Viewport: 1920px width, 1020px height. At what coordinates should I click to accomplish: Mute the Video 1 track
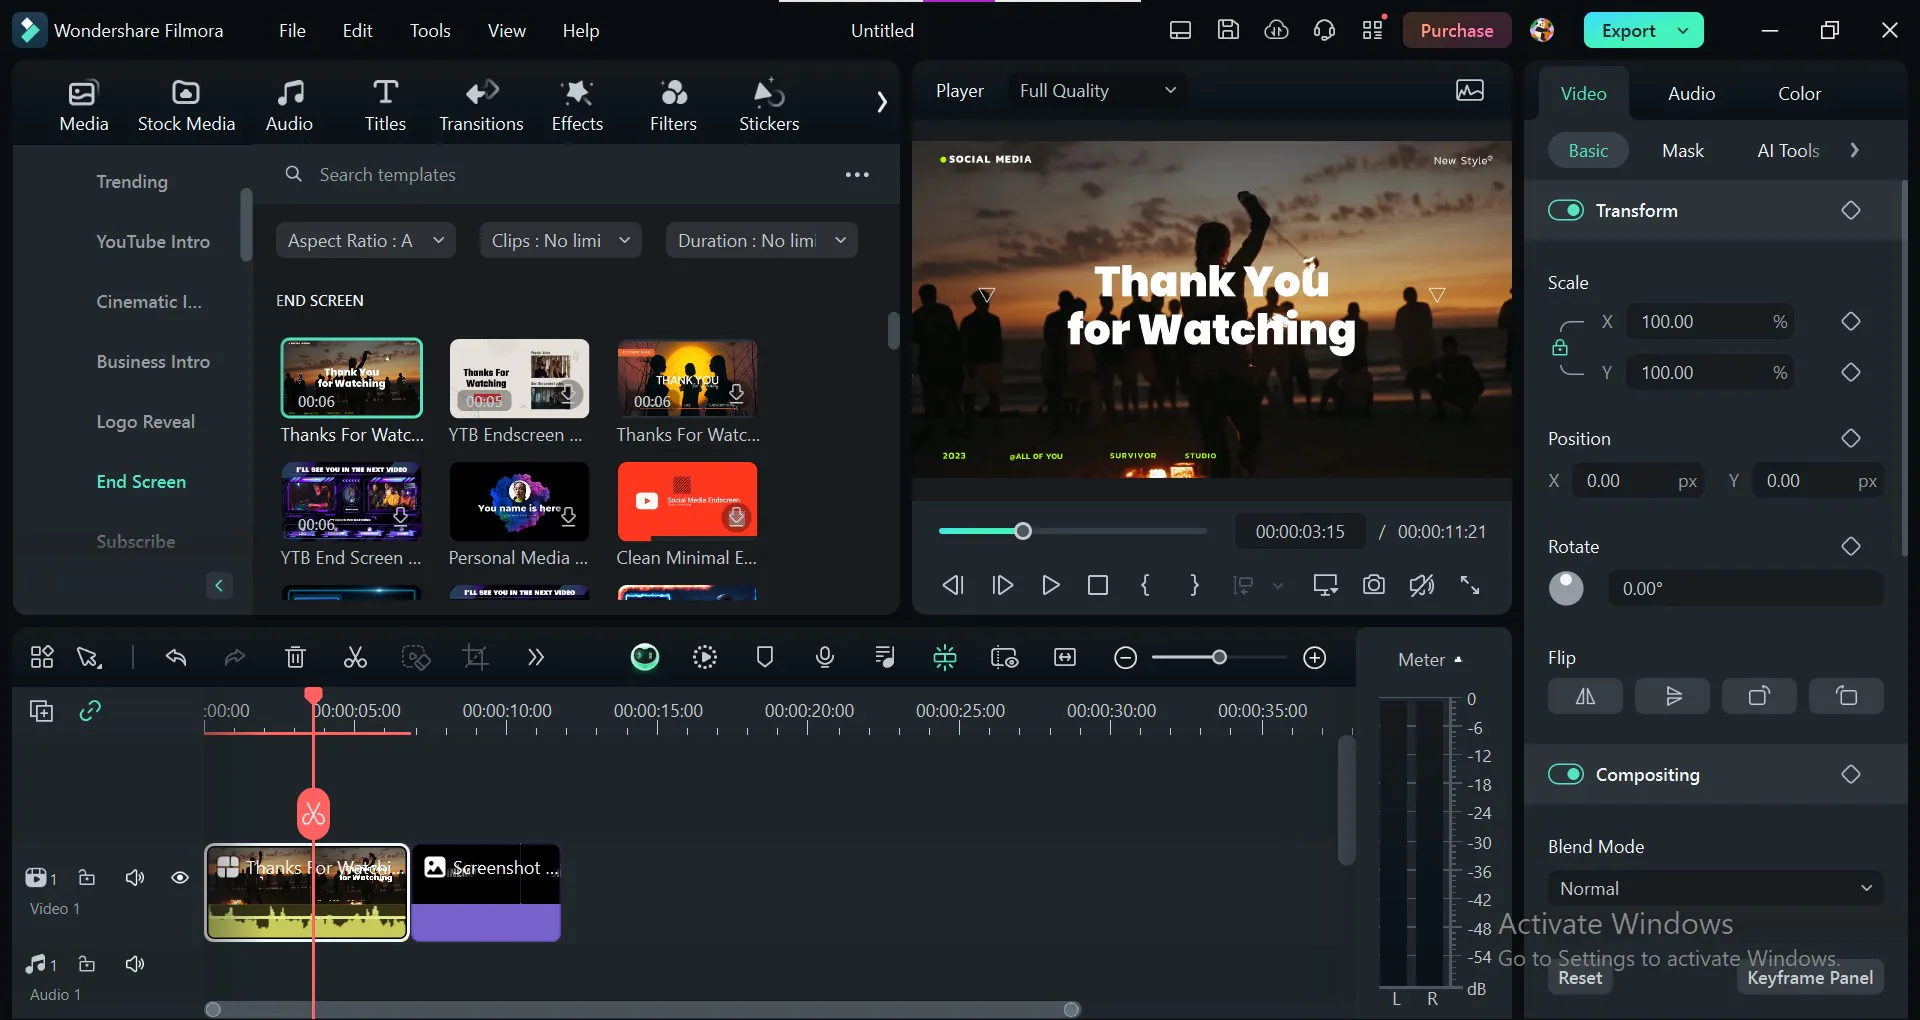point(135,877)
